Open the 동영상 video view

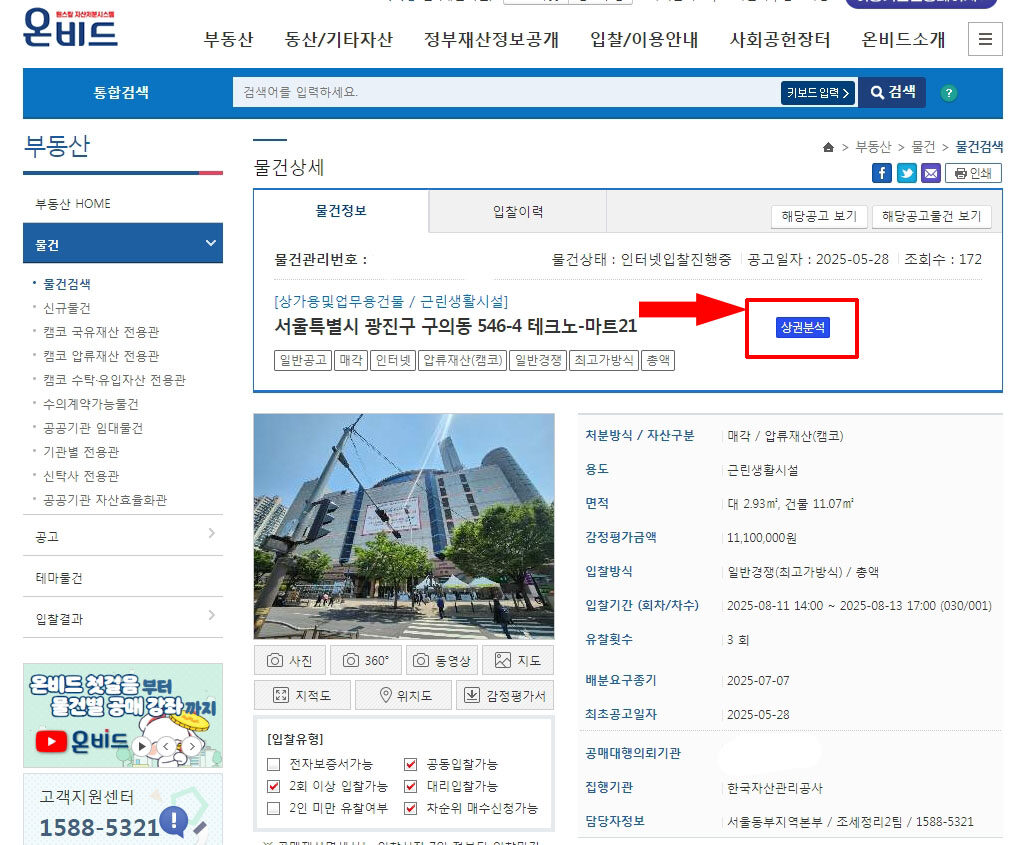tap(442, 660)
